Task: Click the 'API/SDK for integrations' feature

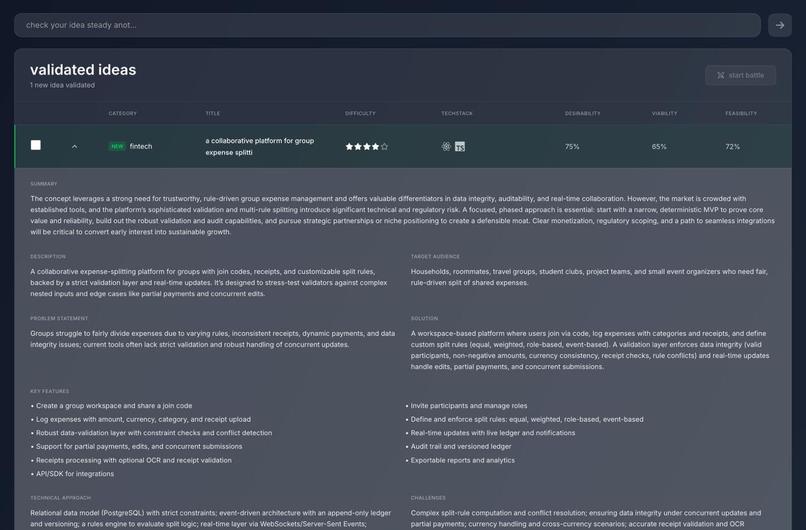Action: click(x=75, y=474)
